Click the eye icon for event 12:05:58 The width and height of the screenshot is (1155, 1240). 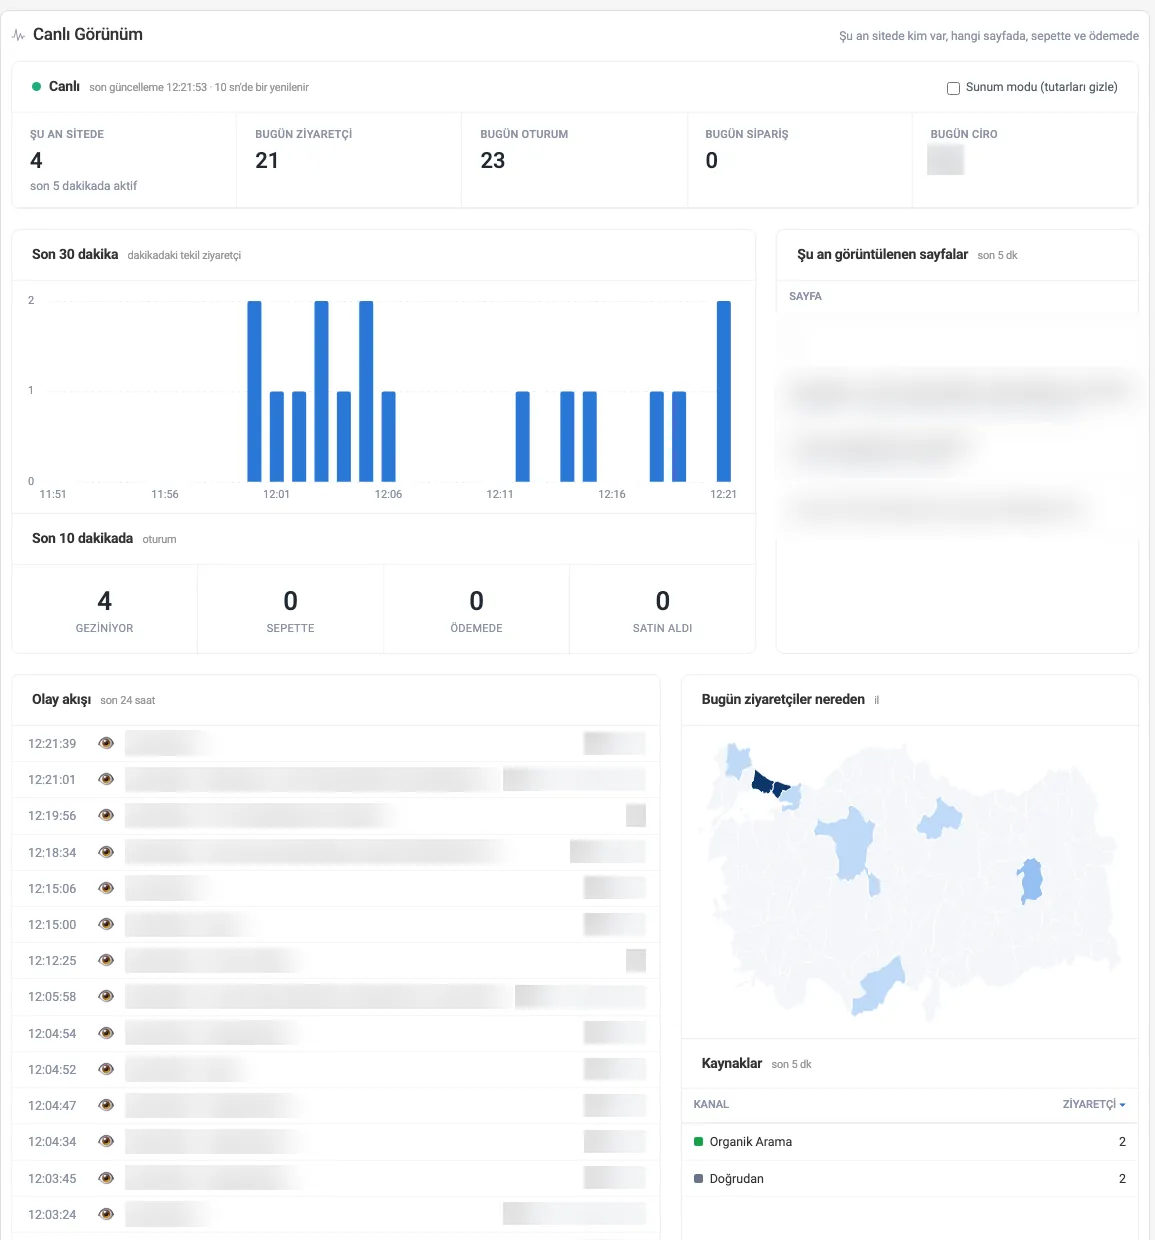tap(106, 996)
